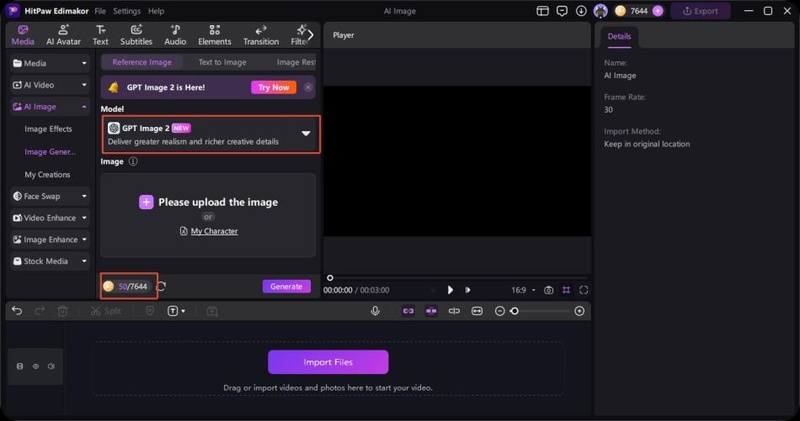The image size is (800, 421).
Task: Click the timeline zoom slider handle
Action: (x=514, y=311)
